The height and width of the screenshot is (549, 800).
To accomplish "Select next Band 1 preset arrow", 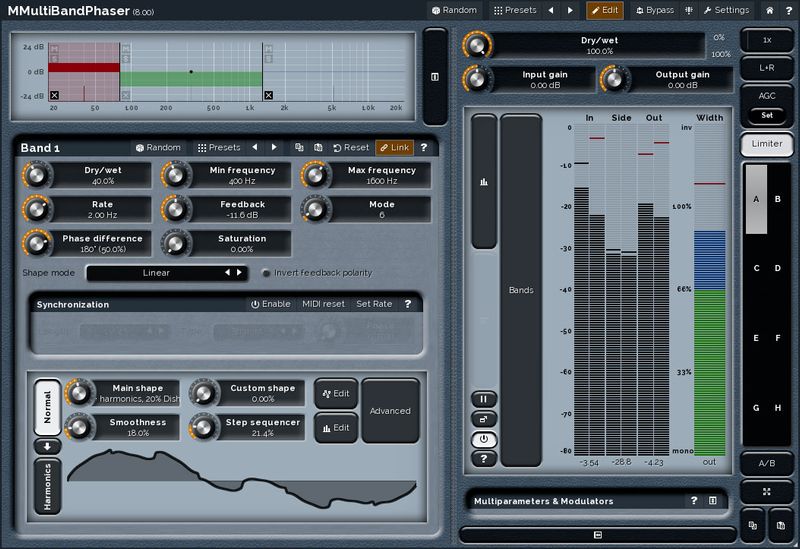I will (274, 147).
